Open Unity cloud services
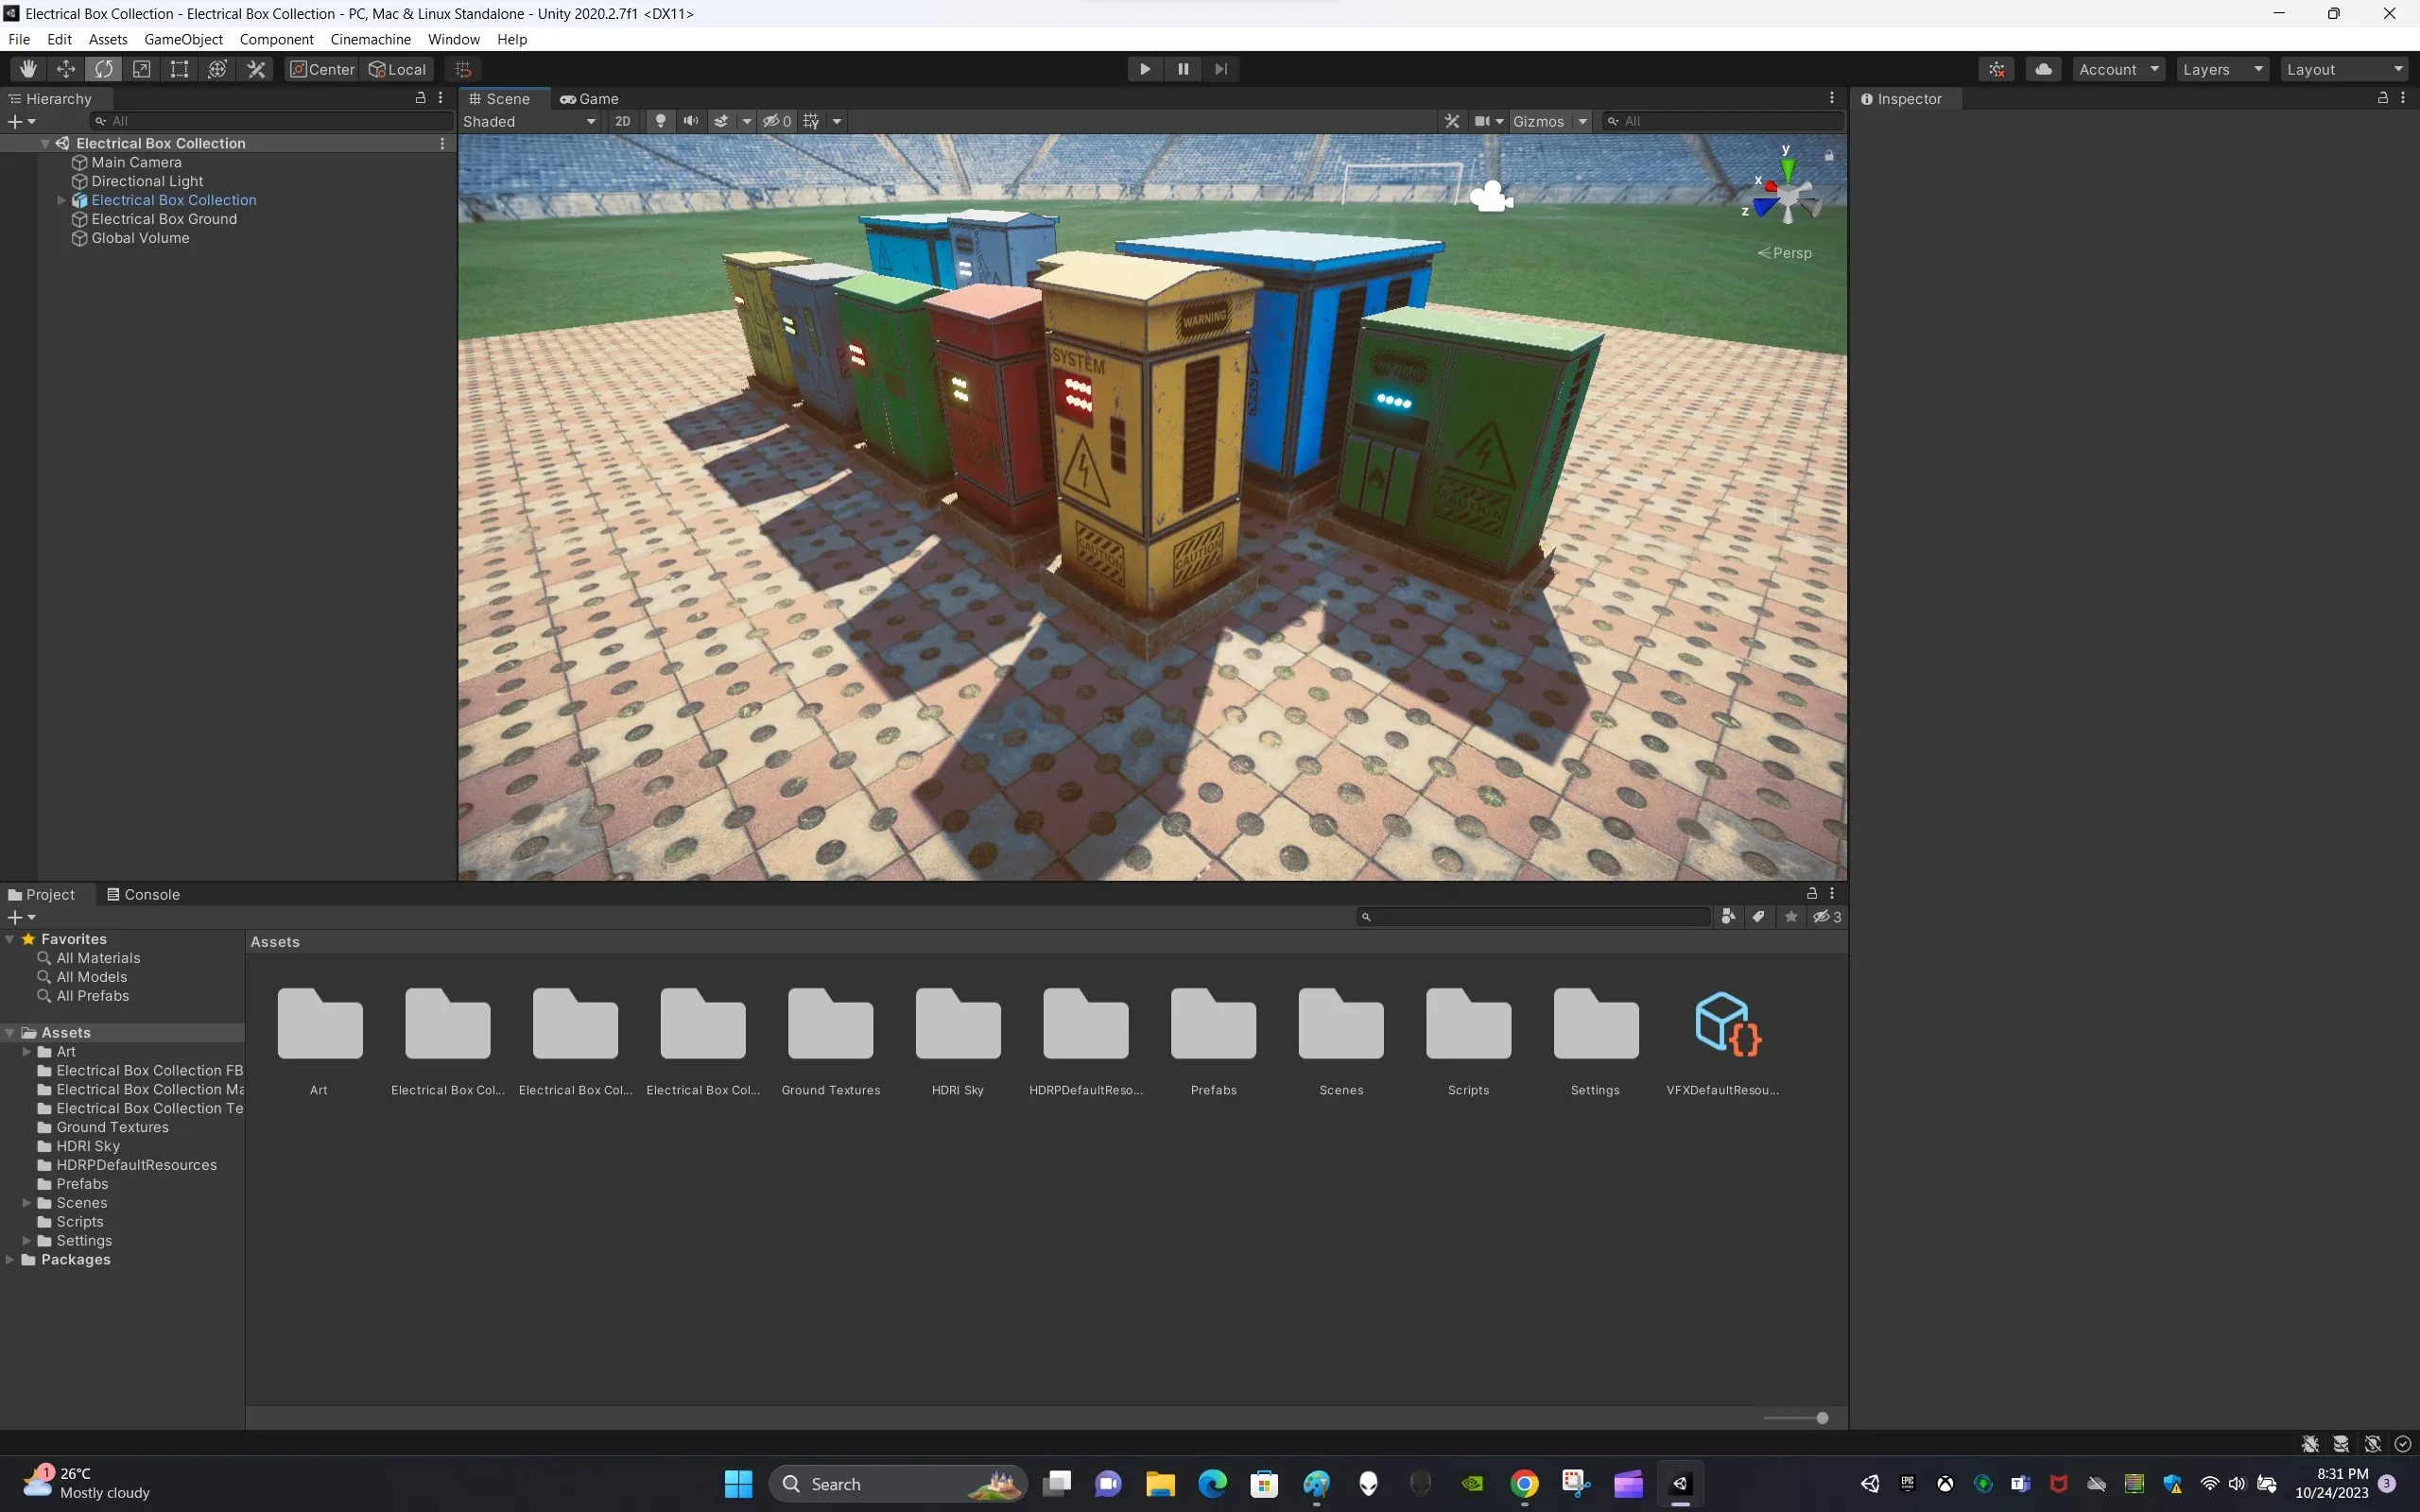The height and width of the screenshot is (1512, 2420). 2044,69
